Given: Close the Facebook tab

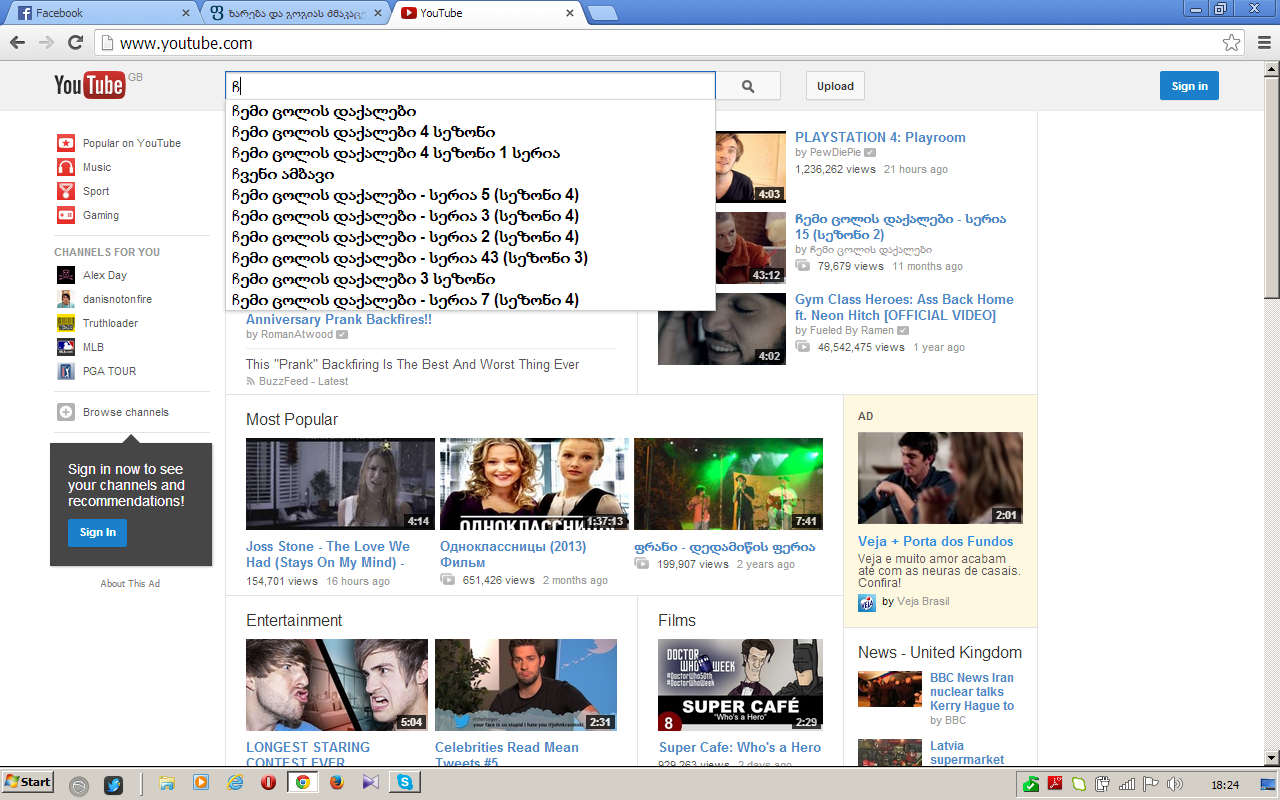Looking at the screenshot, I should click(x=185, y=13).
